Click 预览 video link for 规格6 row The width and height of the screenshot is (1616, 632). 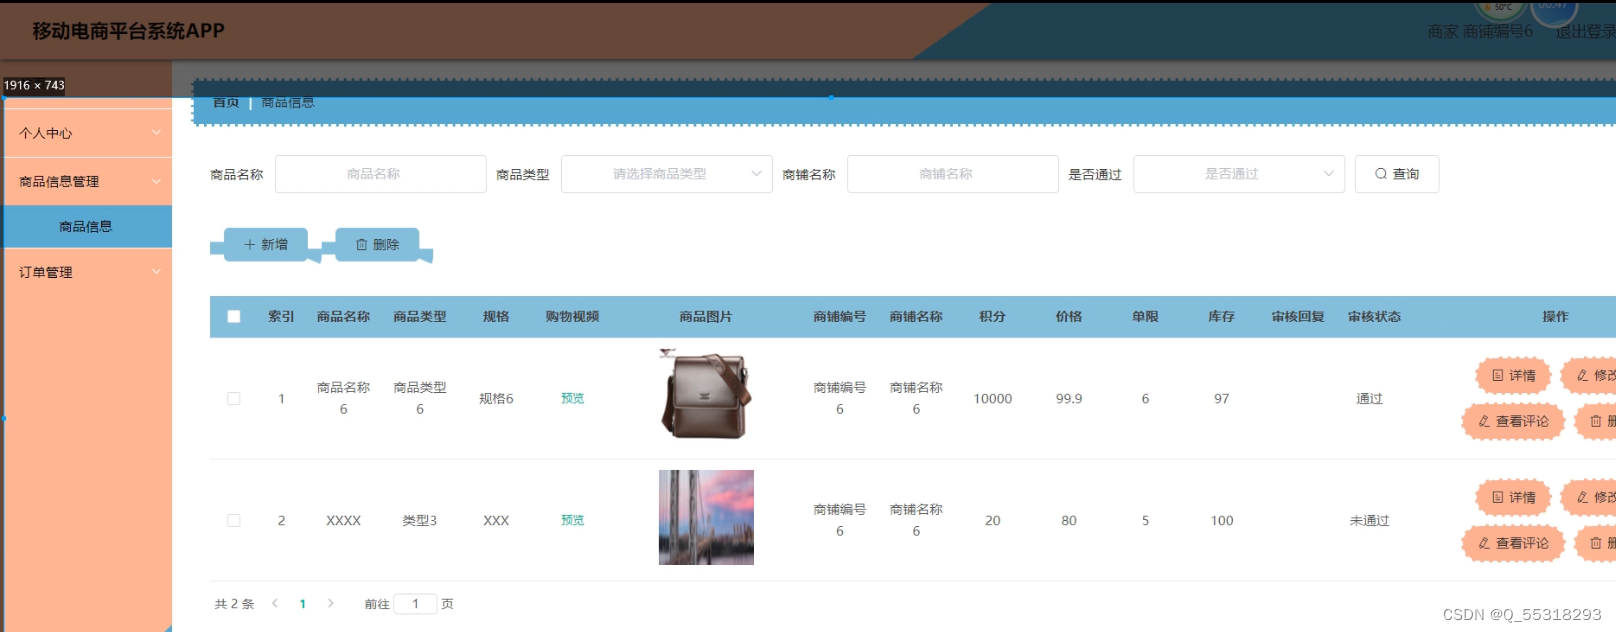click(x=573, y=399)
